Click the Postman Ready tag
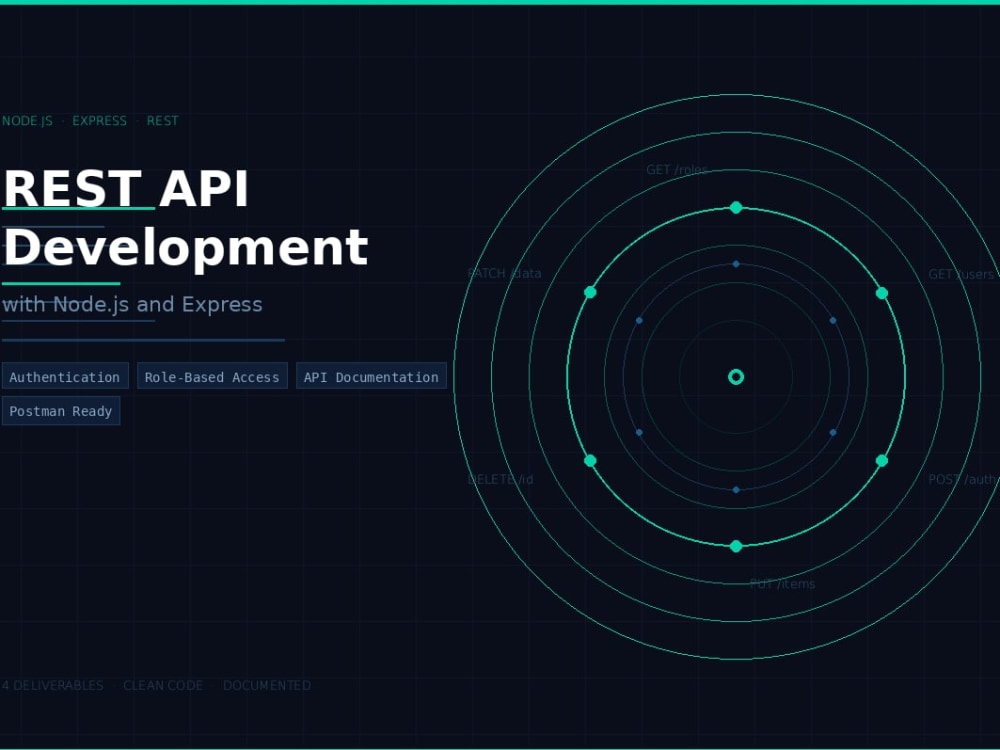This screenshot has height=750, width=1000. (61, 411)
